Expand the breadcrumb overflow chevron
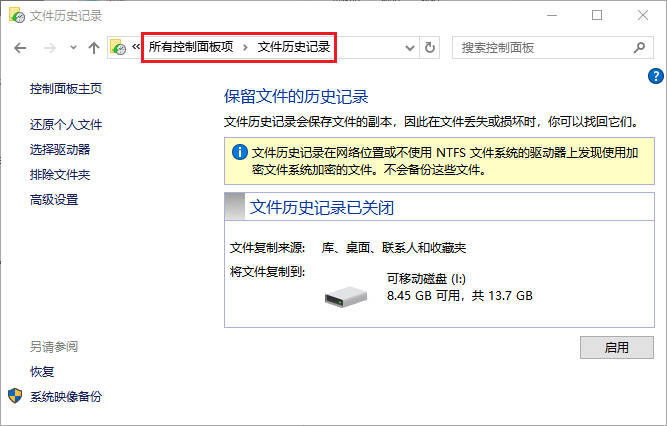Image resolution: width=667 pixels, height=426 pixels. (136, 46)
